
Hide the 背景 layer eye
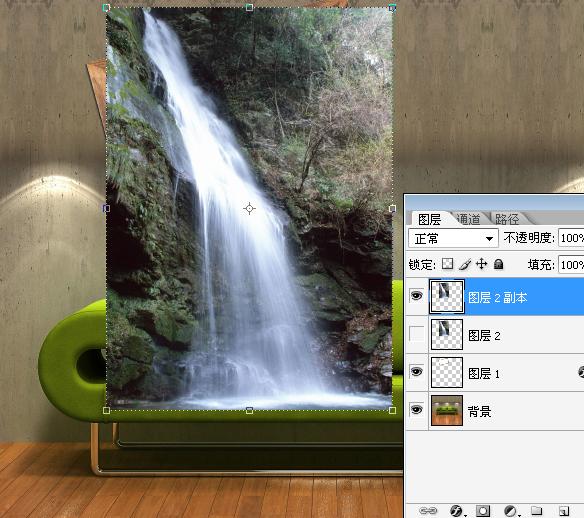click(x=416, y=409)
